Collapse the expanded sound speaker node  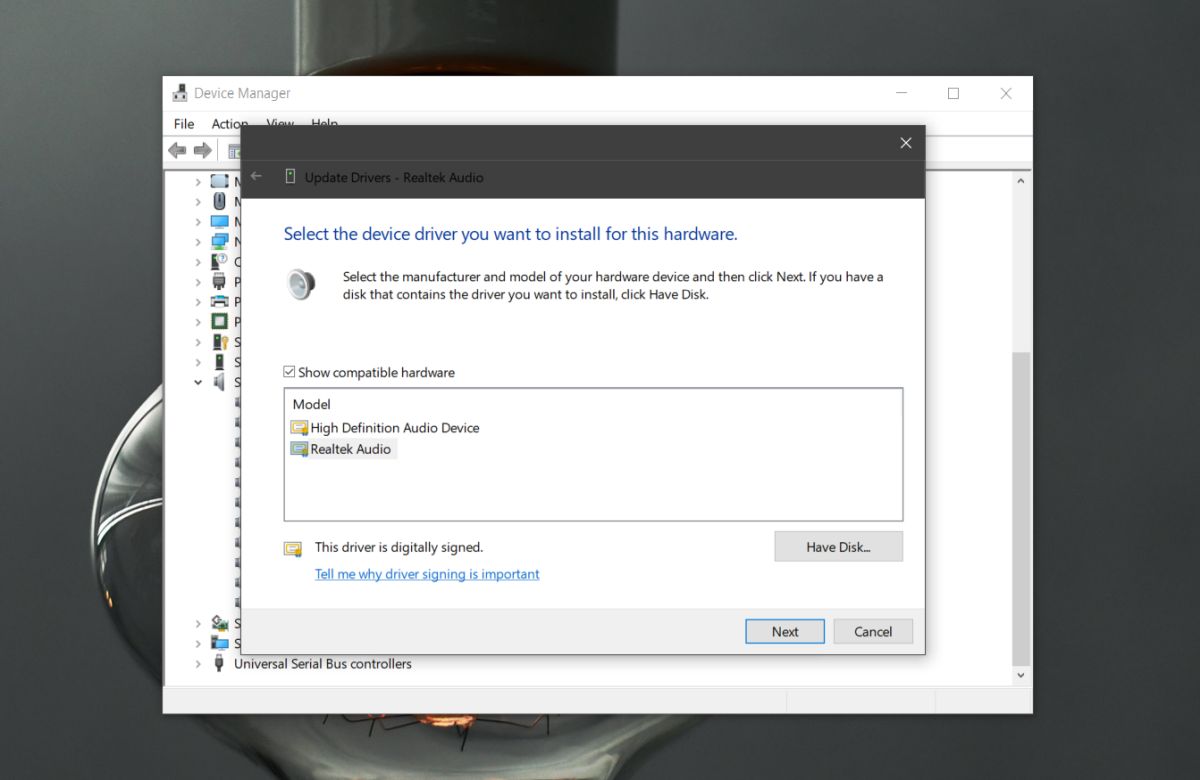[x=198, y=382]
